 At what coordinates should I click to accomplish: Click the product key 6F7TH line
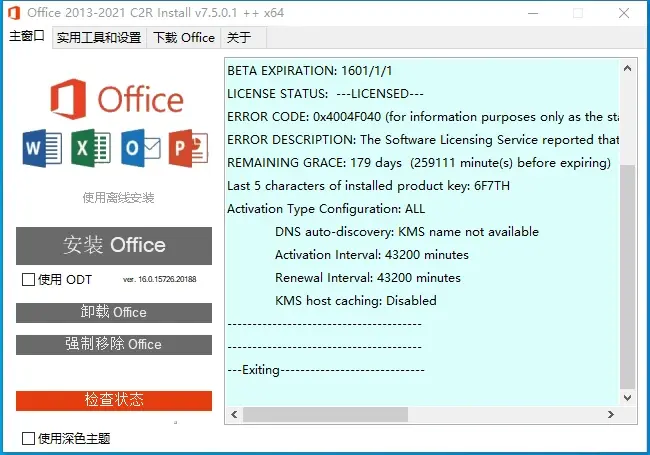tap(369, 186)
